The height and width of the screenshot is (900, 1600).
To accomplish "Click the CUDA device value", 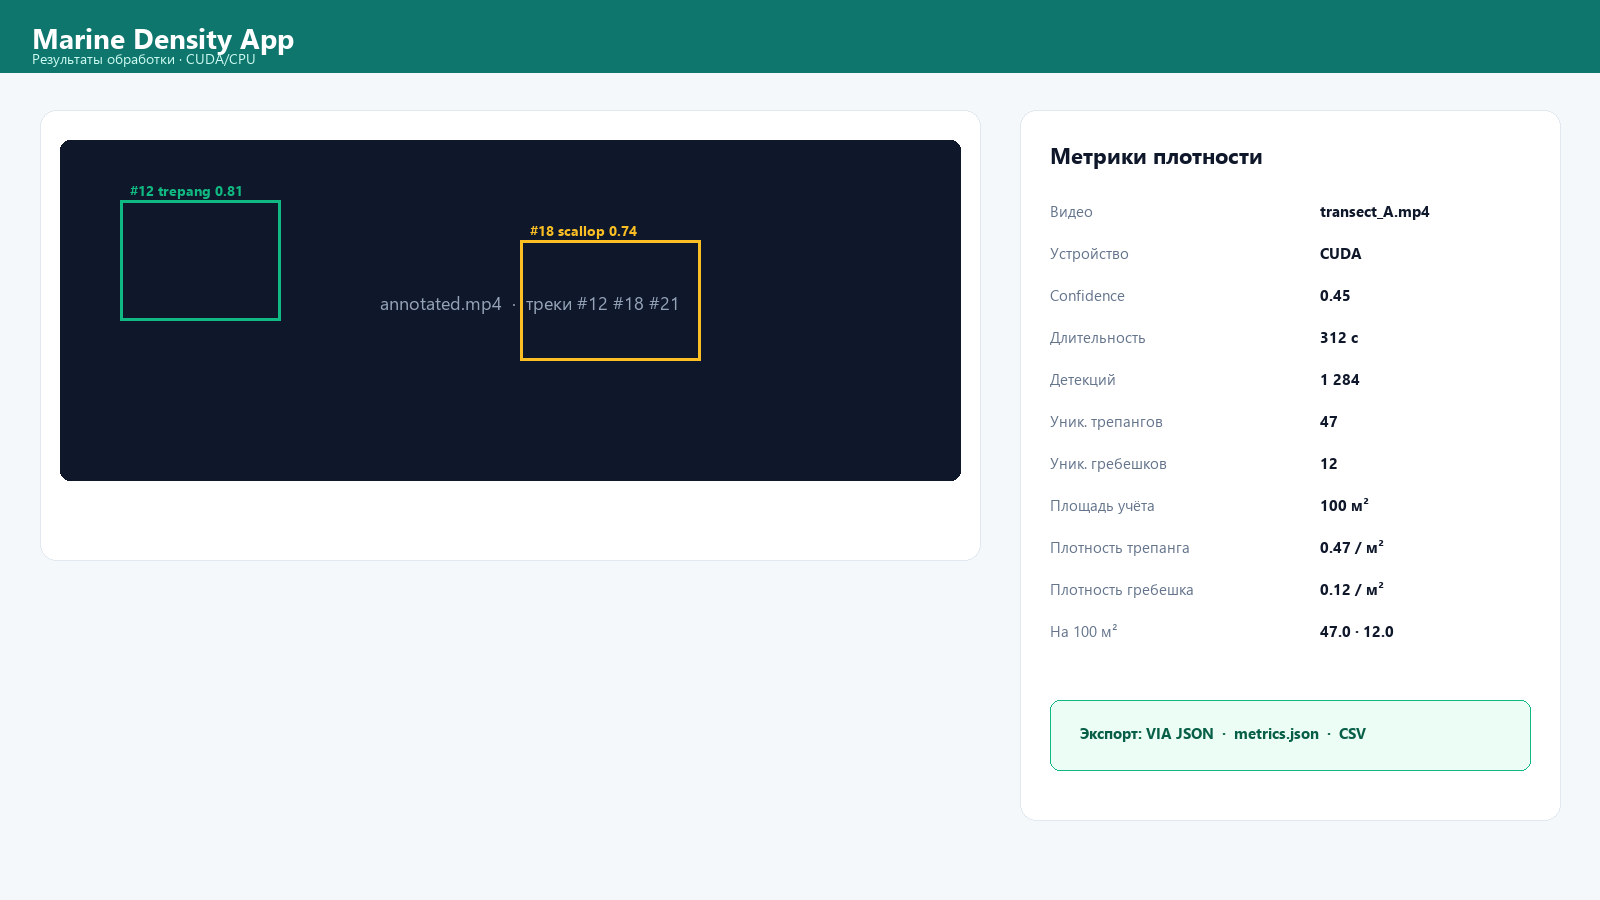I will click(1340, 254).
